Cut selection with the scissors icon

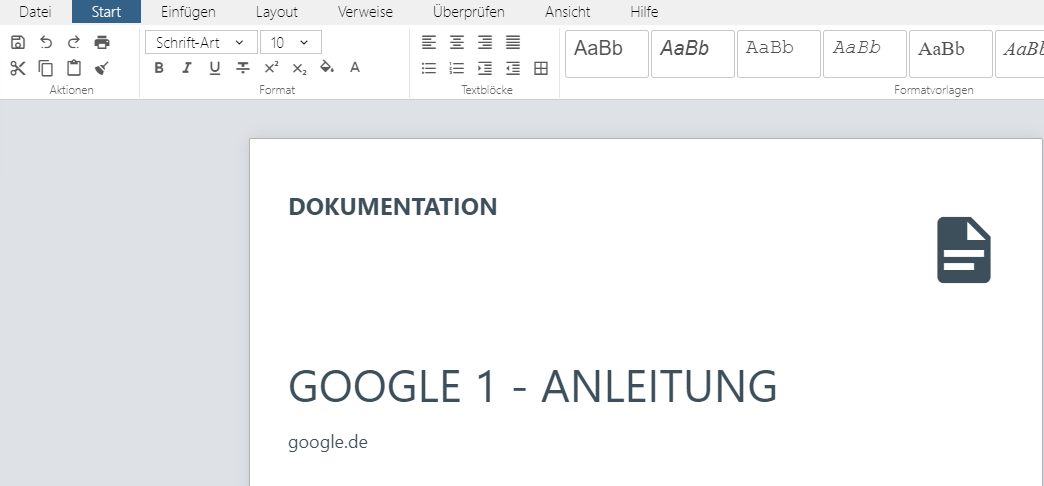(18, 68)
